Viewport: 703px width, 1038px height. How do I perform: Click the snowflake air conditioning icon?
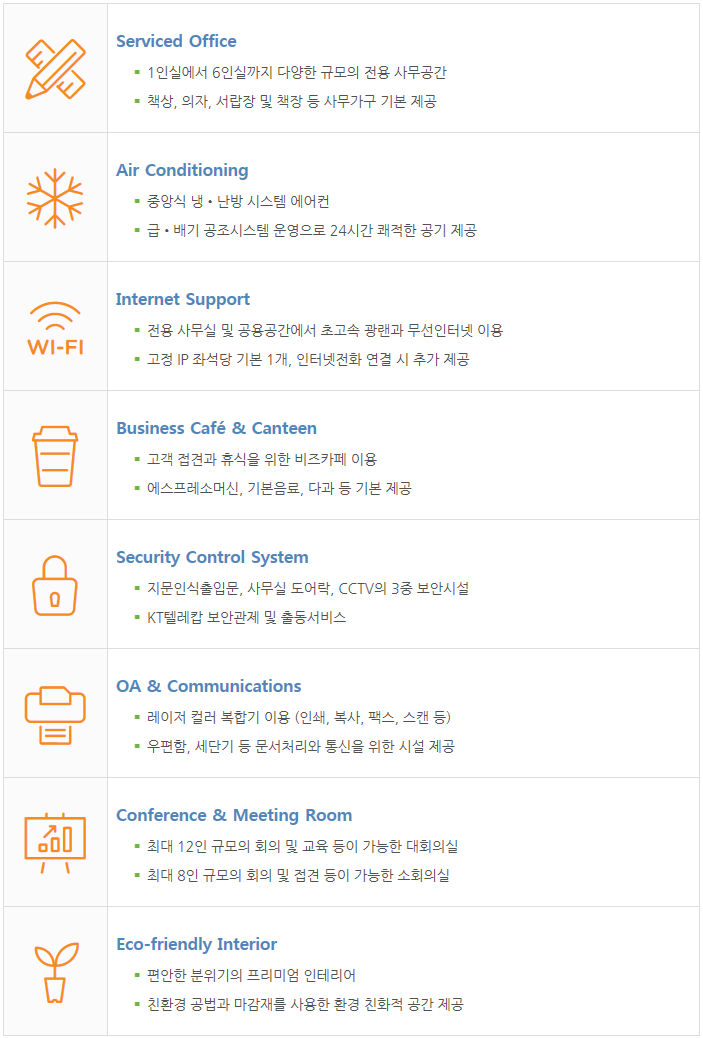55,198
